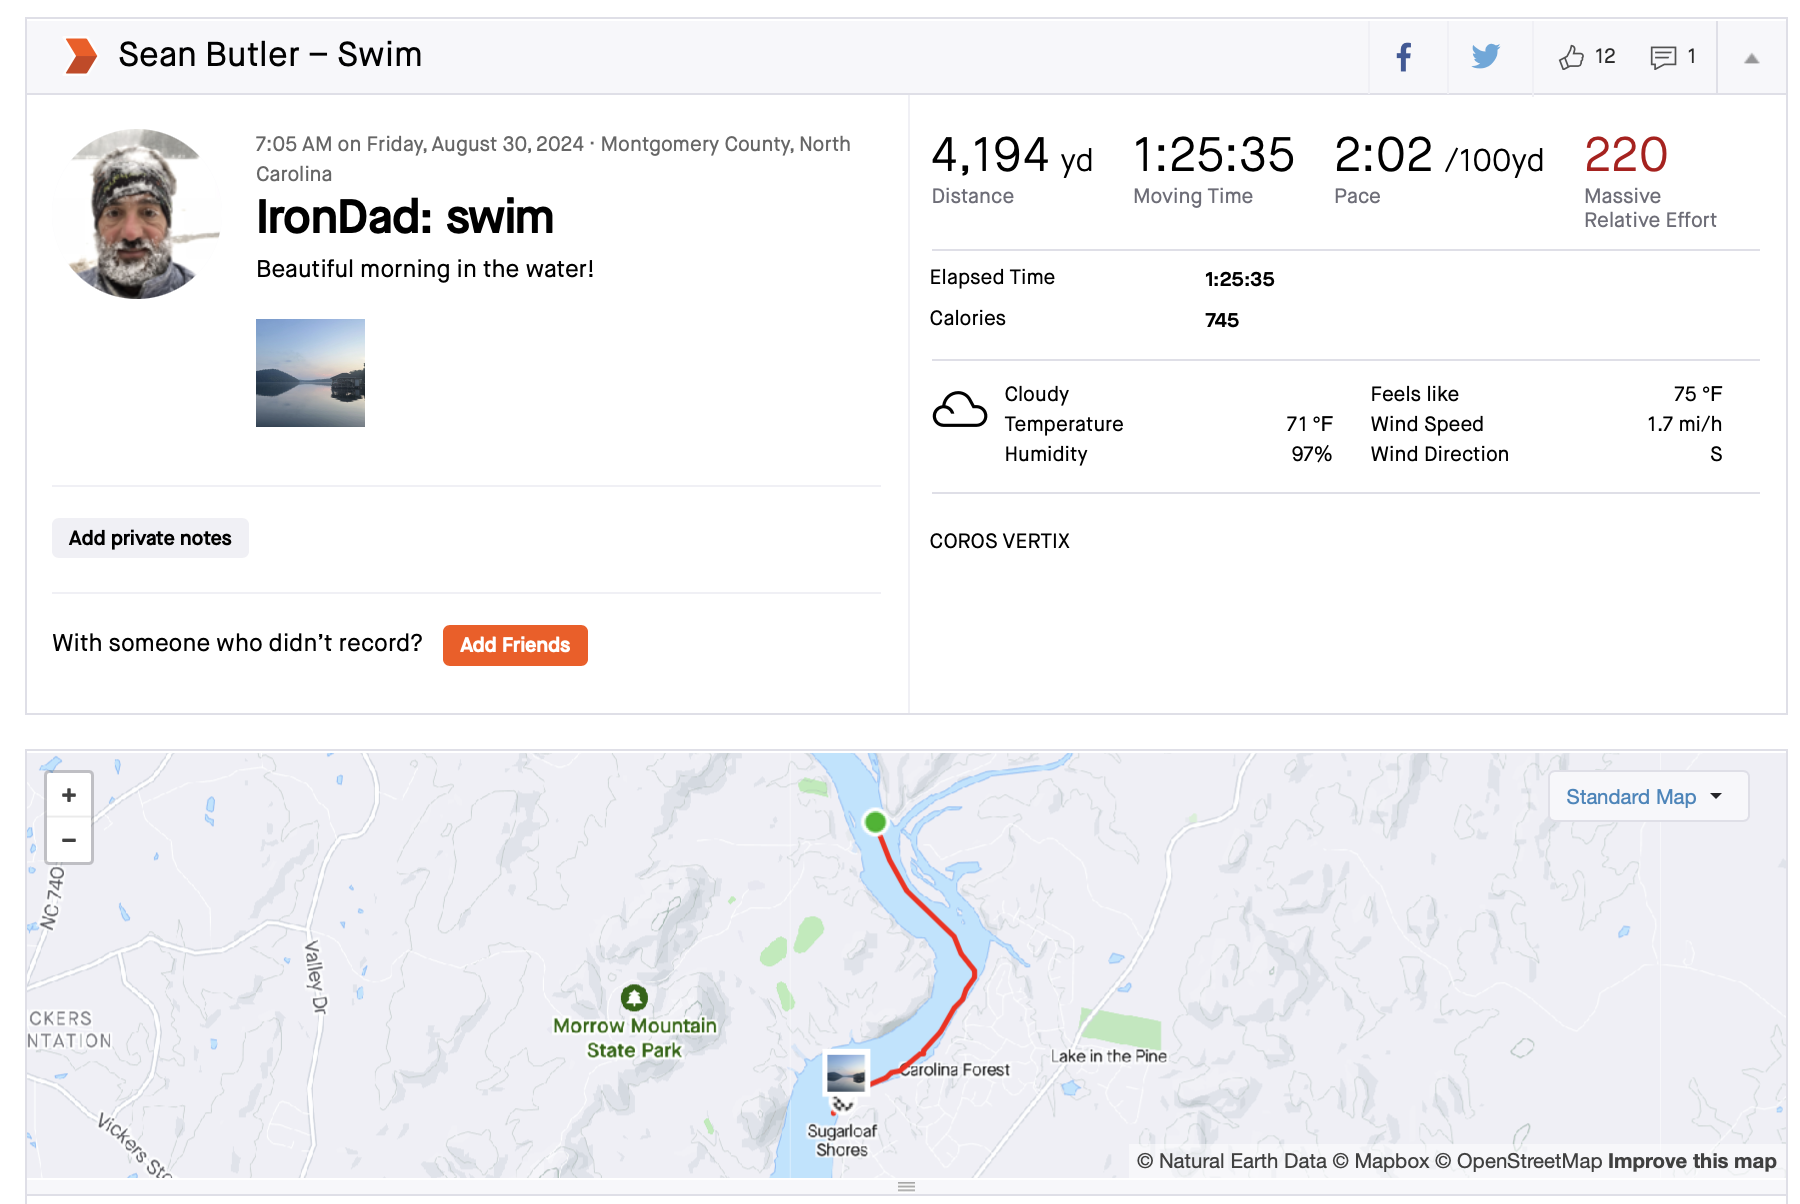This screenshot has height=1204, width=1800.
Task: Give kudos with thumbs-up icon
Action: (1571, 57)
